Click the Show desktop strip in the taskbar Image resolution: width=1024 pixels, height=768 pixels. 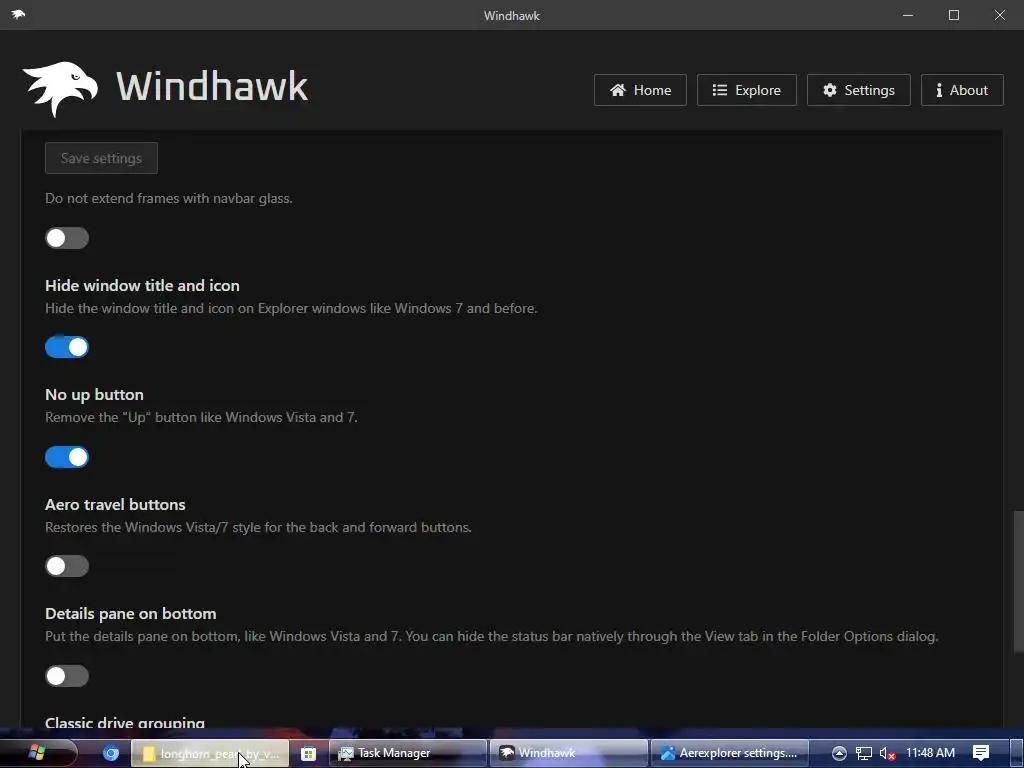[1016, 753]
